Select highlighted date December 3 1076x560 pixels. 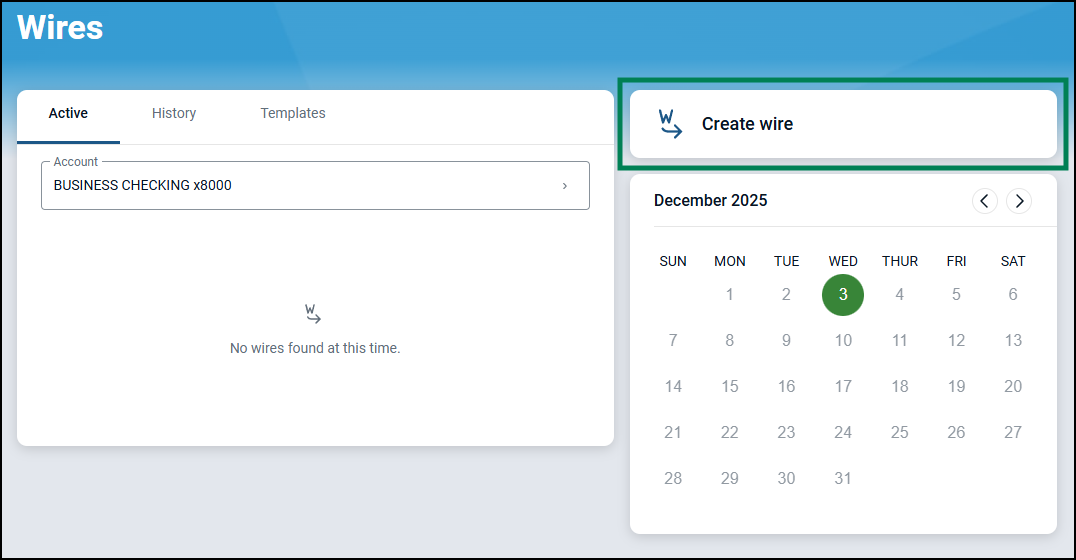click(843, 295)
